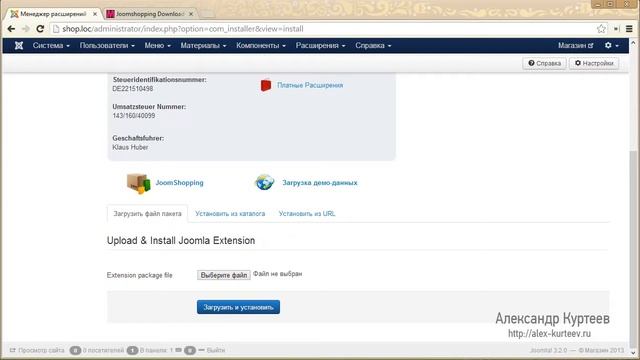Click the DE221510498 tax ID value

(x=133, y=89)
